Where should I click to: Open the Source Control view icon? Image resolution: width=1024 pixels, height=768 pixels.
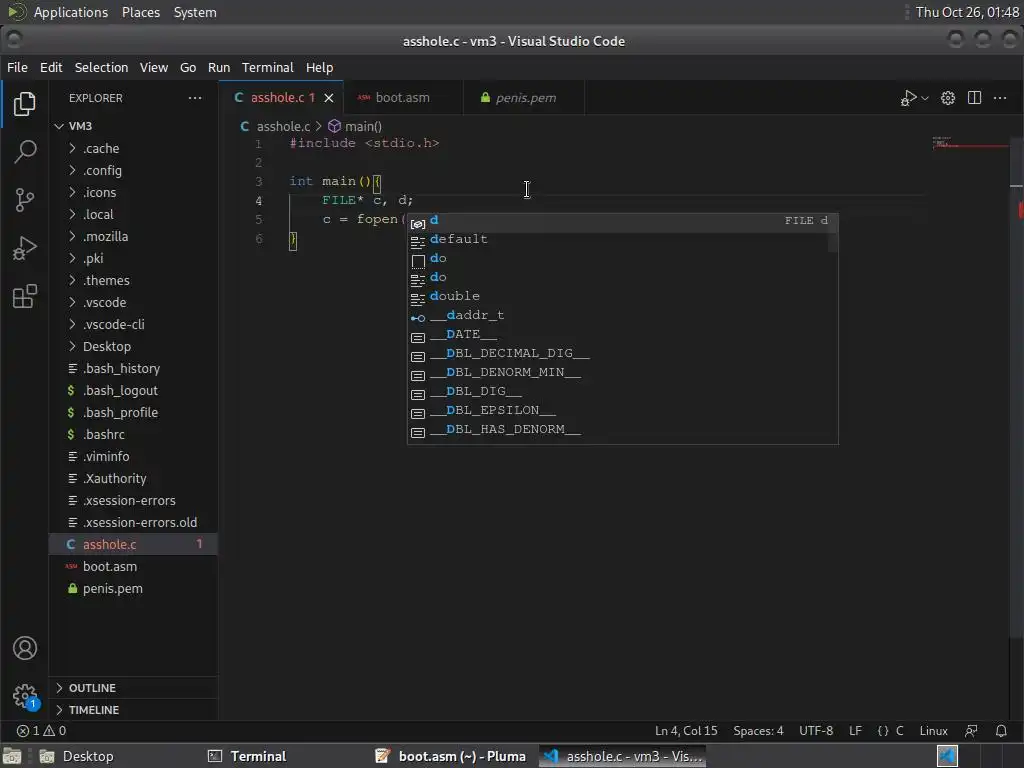25,200
